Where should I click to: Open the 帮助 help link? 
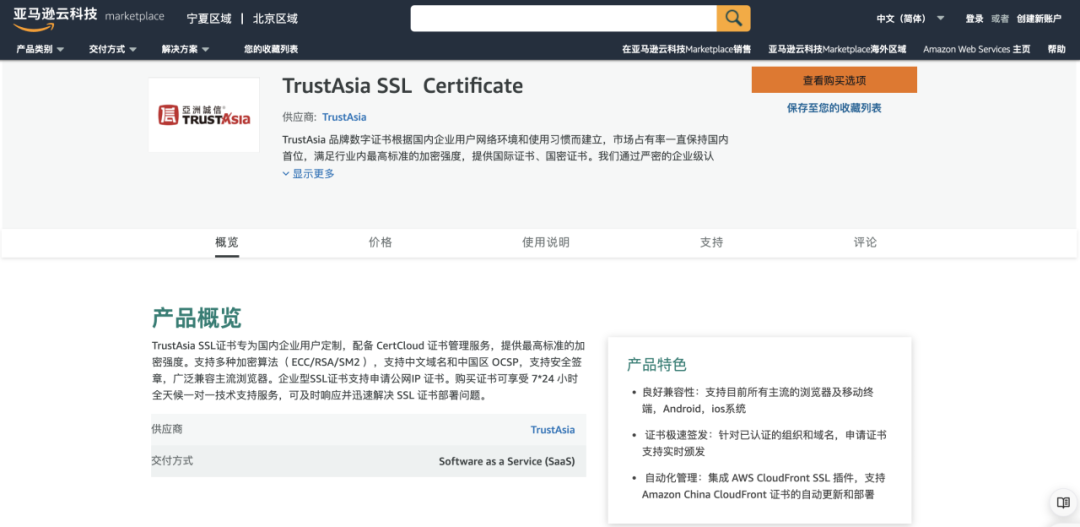click(1057, 49)
